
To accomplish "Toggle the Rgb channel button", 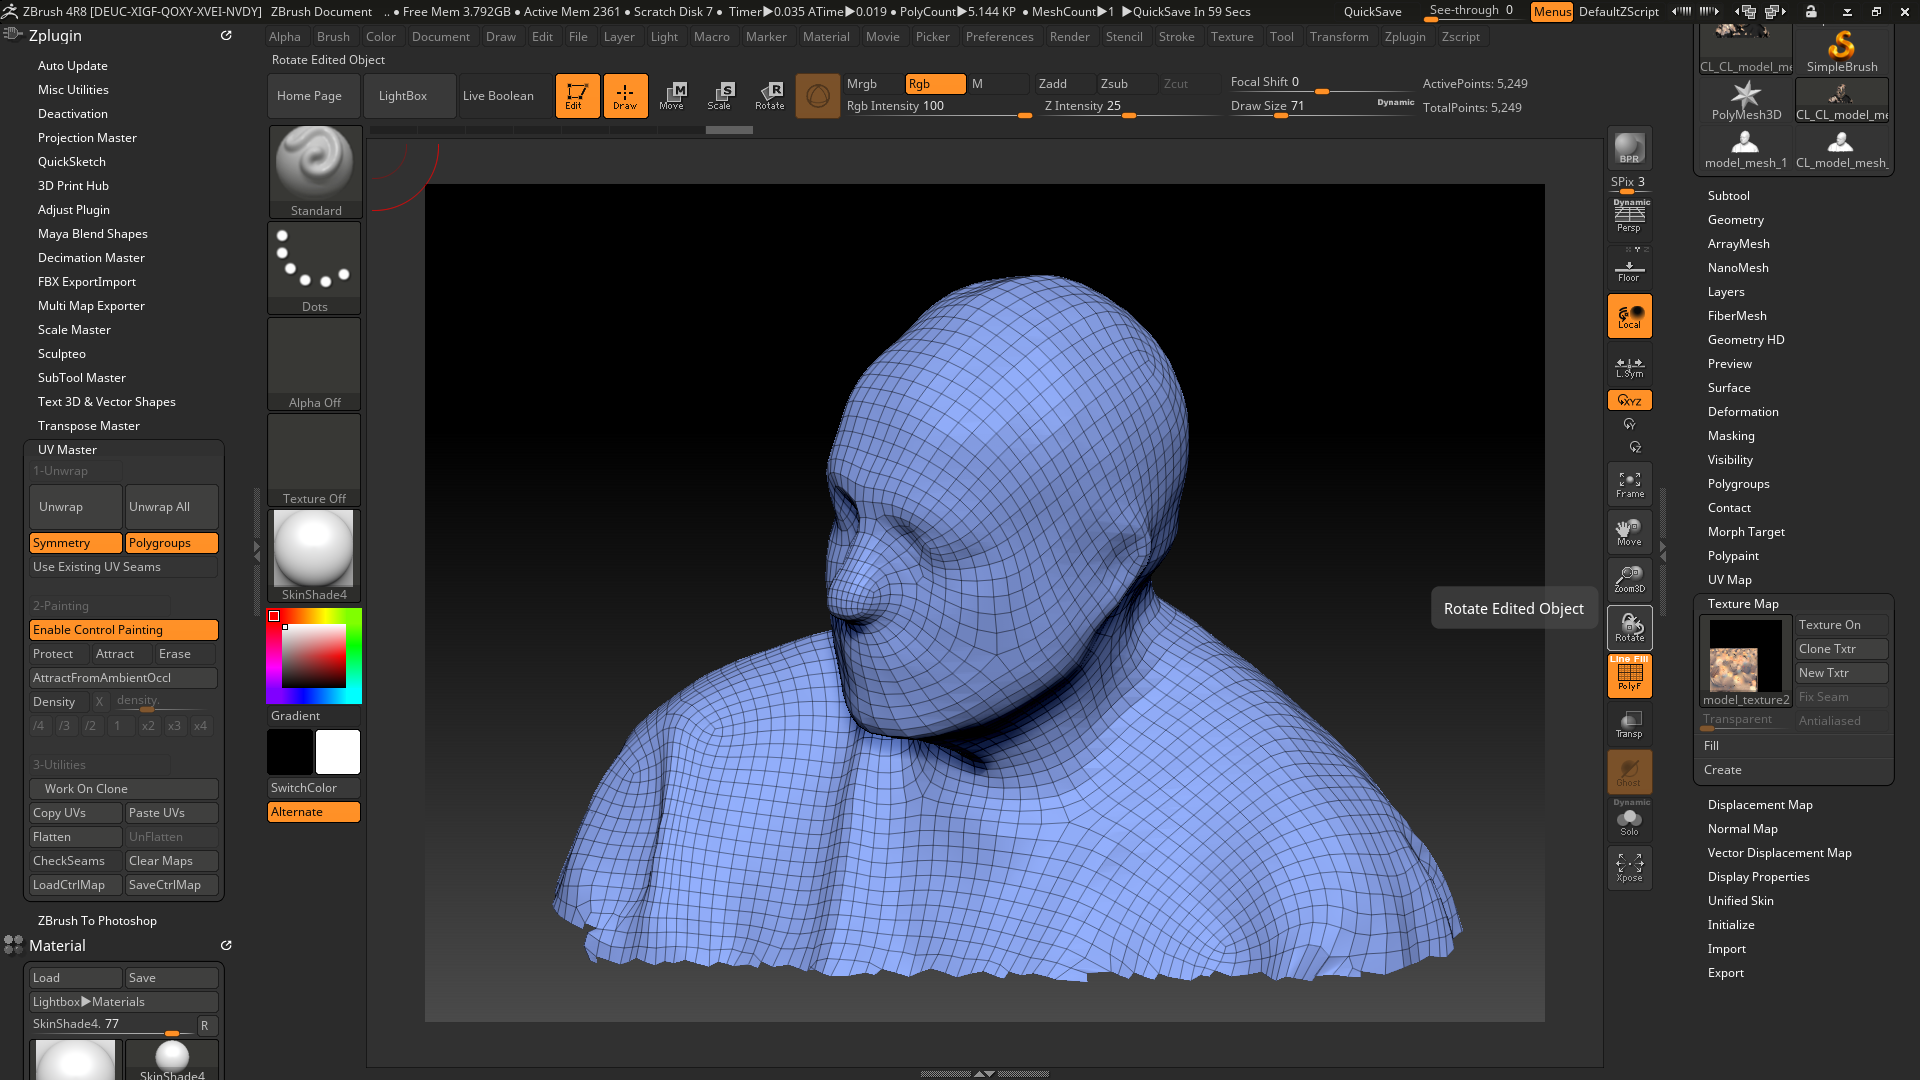I will pos(935,84).
